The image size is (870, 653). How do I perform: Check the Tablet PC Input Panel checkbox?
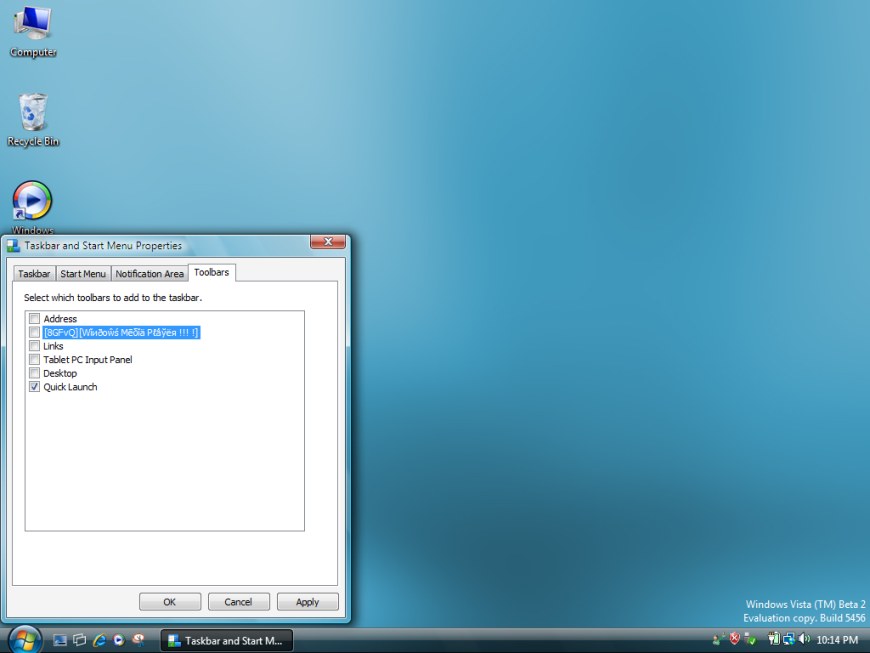(x=34, y=360)
